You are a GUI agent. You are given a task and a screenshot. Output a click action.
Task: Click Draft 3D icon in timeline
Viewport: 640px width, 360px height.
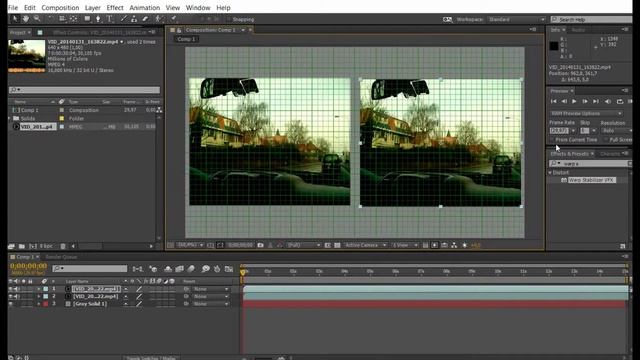(153, 269)
